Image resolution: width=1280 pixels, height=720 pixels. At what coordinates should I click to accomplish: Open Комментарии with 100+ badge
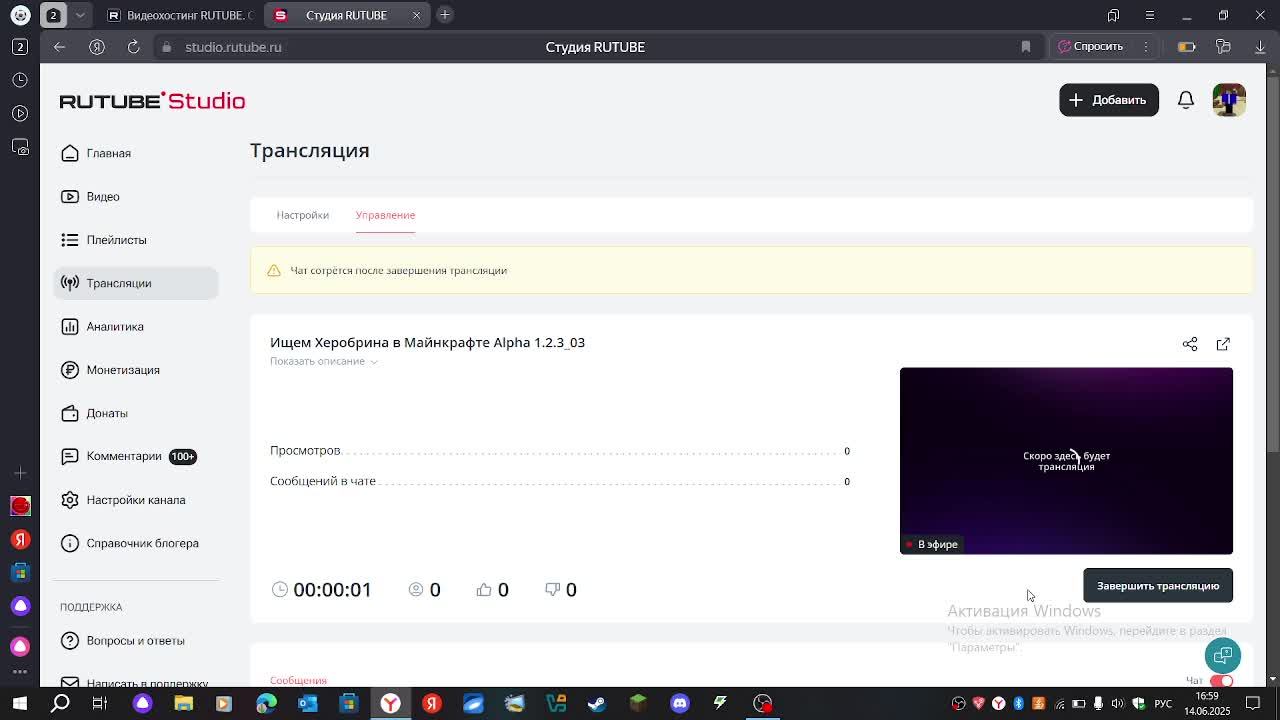click(x=136, y=456)
